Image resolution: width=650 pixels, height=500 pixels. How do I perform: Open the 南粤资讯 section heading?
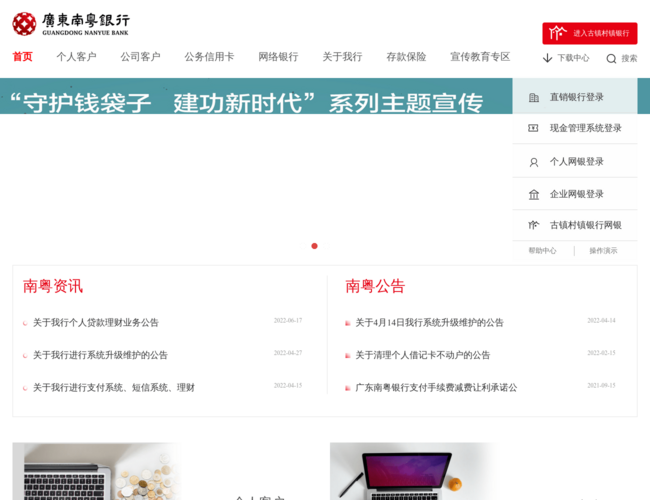(x=53, y=286)
